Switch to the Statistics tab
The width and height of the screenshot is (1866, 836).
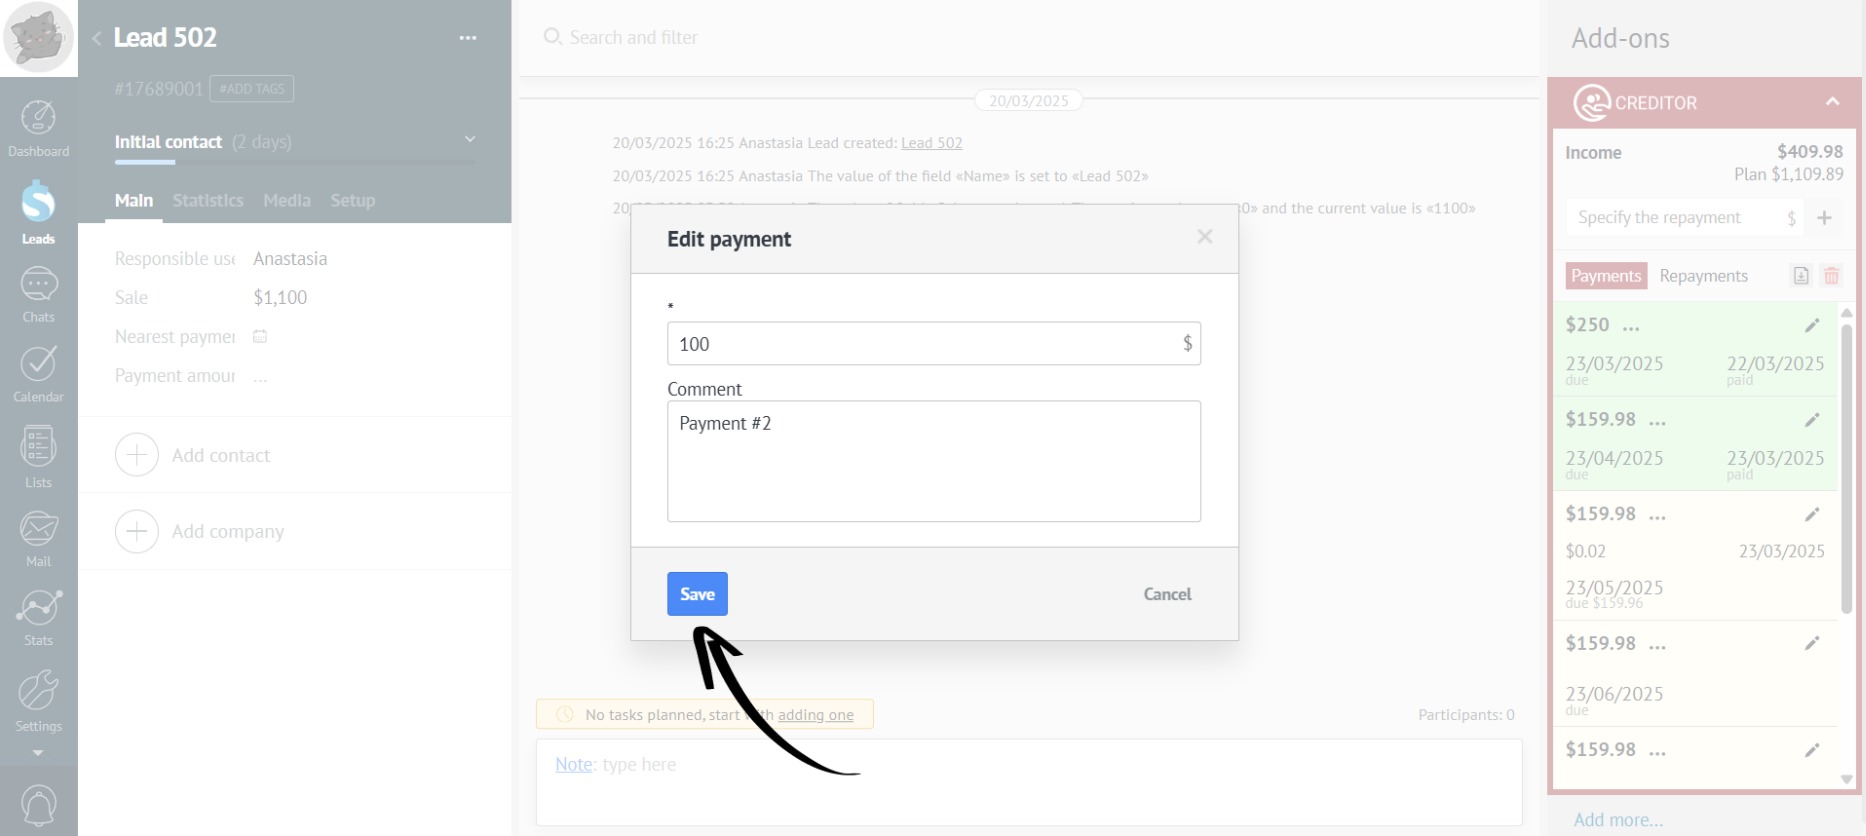[x=207, y=200]
